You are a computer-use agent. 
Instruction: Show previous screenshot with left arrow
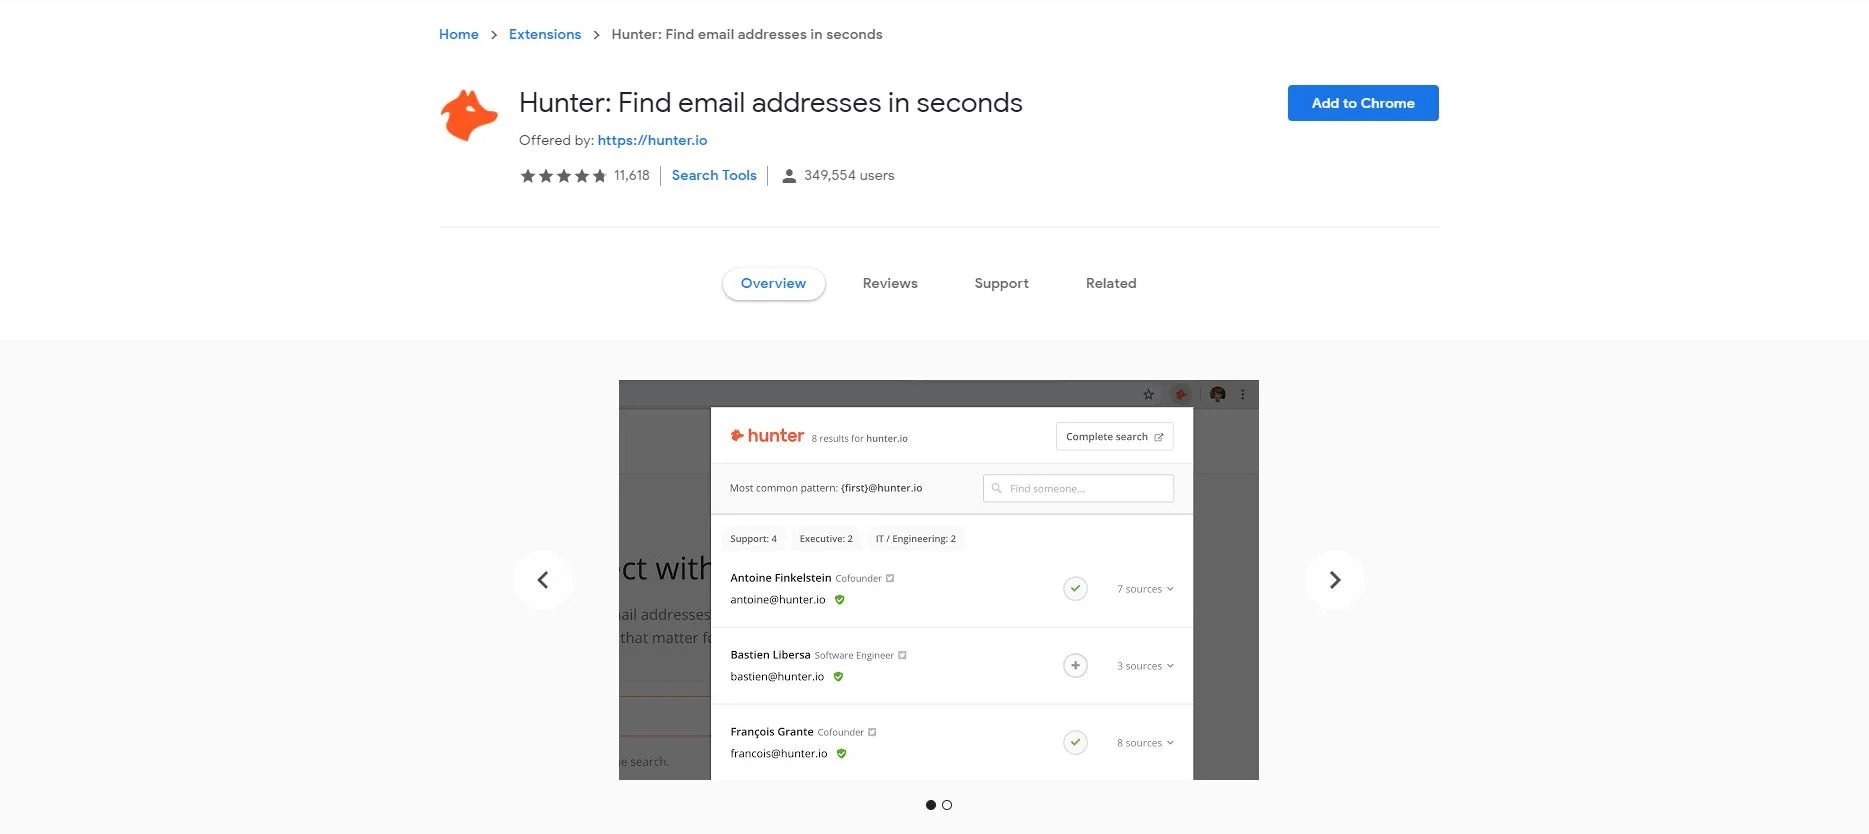[x=543, y=580]
